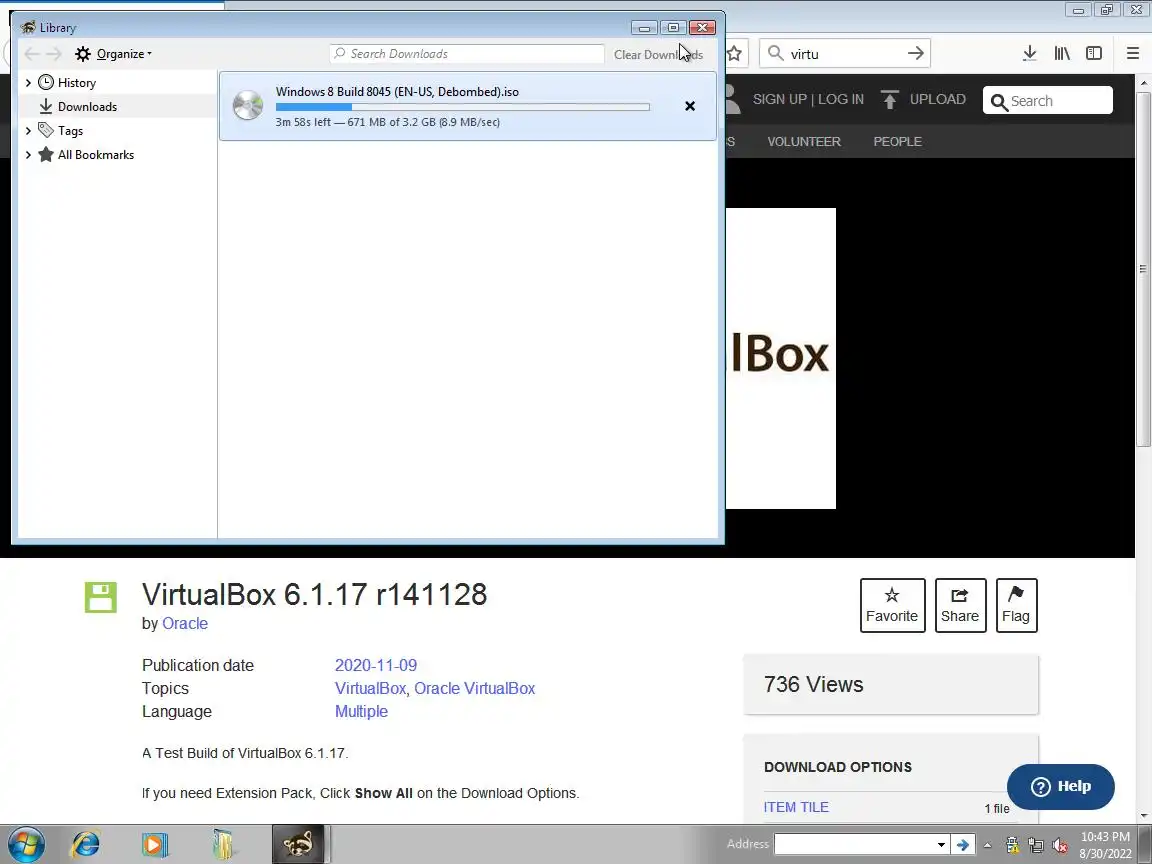Click the bookmark star in browser toolbar
1152x864 pixels.
click(x=734, y=54)
